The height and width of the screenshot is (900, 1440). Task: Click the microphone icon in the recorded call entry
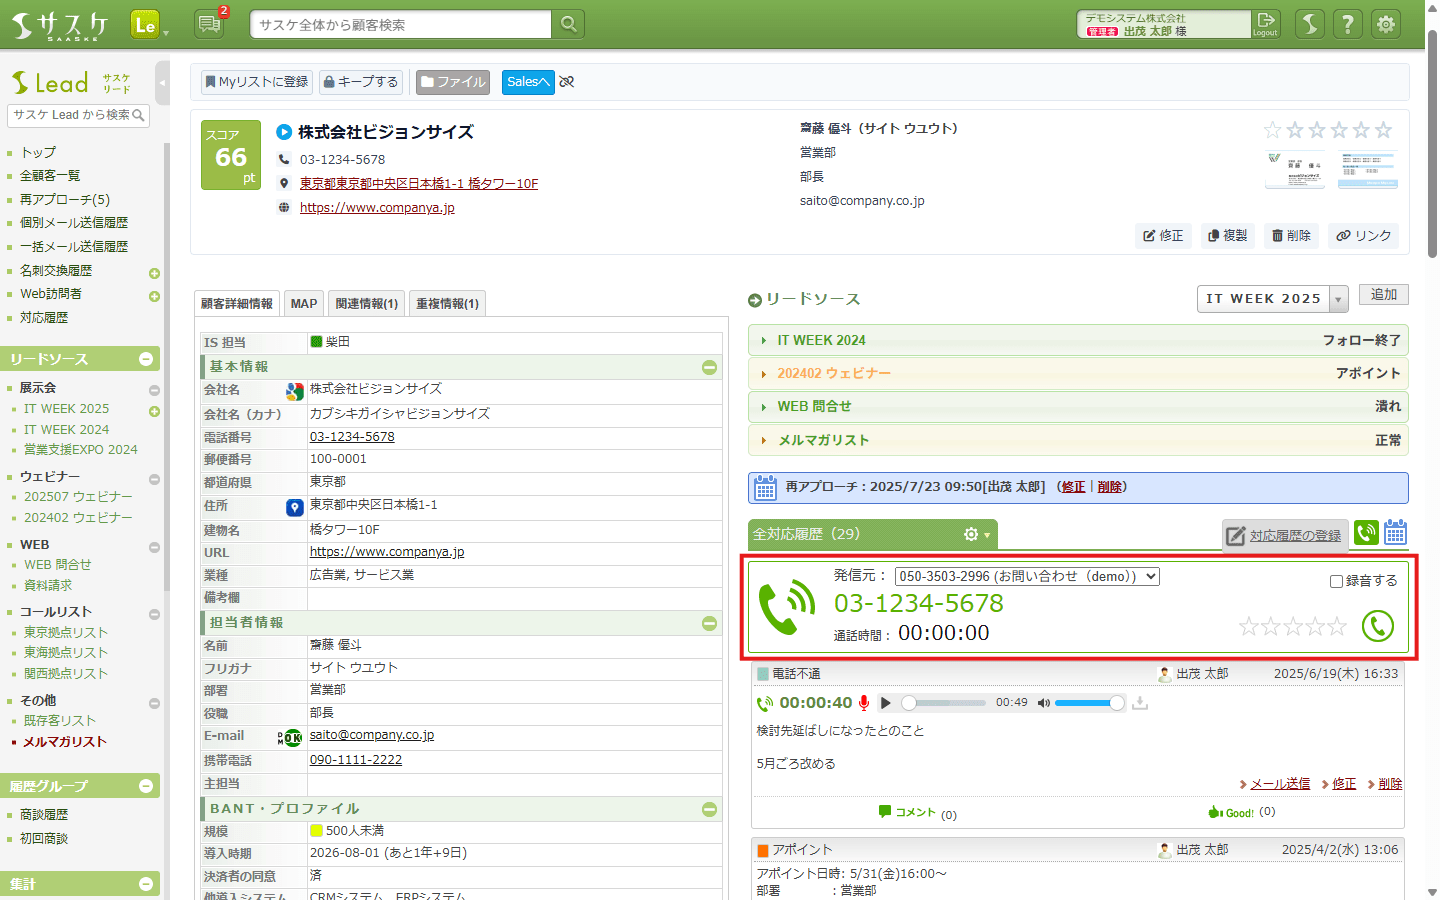point(864,703)
